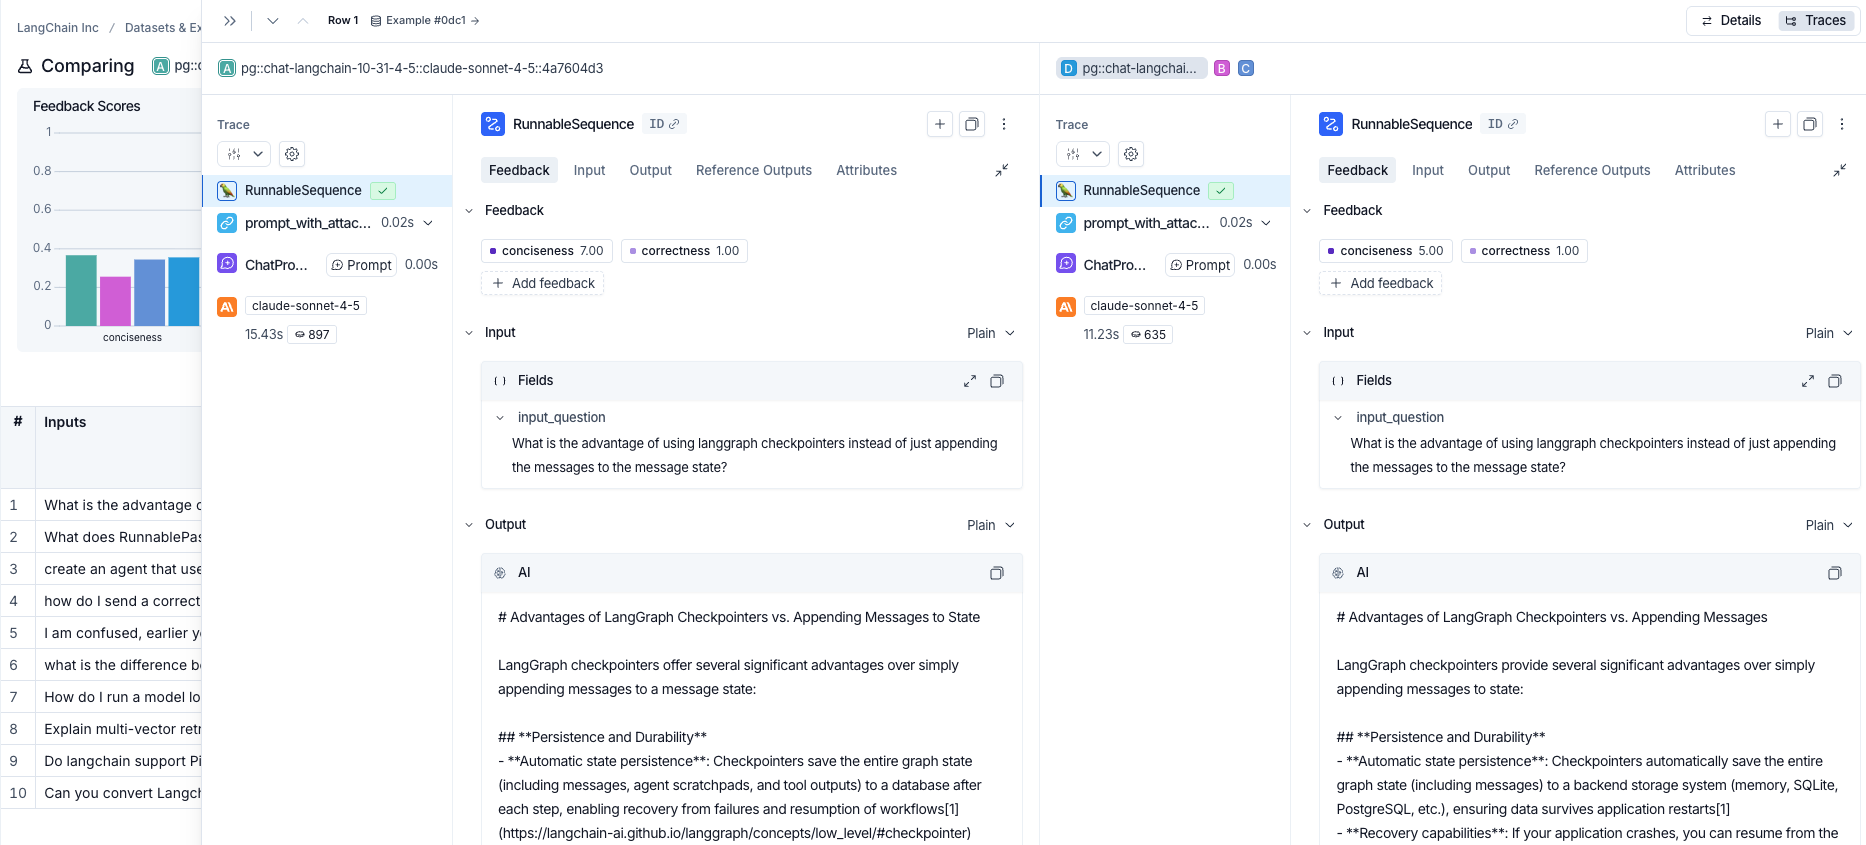The image size is (1866, 845).
Task: Open more options menu for left RunnableSequence
Action: (x=1004, y=124)
